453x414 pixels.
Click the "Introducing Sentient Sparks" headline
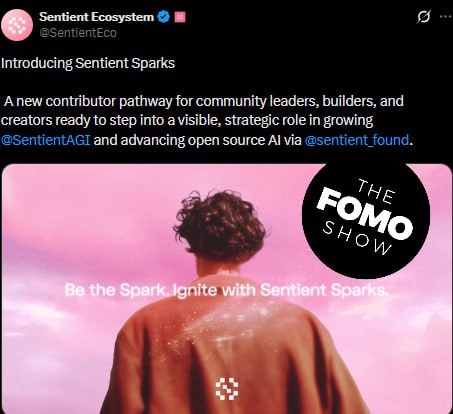point(88,63)
